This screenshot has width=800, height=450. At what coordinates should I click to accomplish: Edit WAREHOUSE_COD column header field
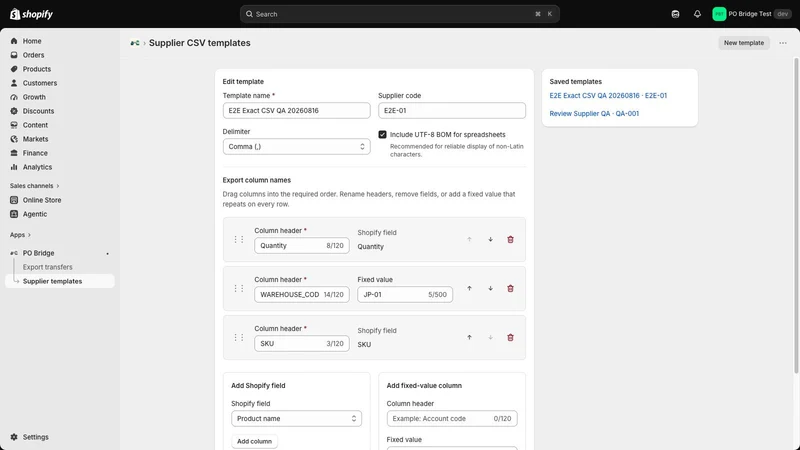coord(302,294)
